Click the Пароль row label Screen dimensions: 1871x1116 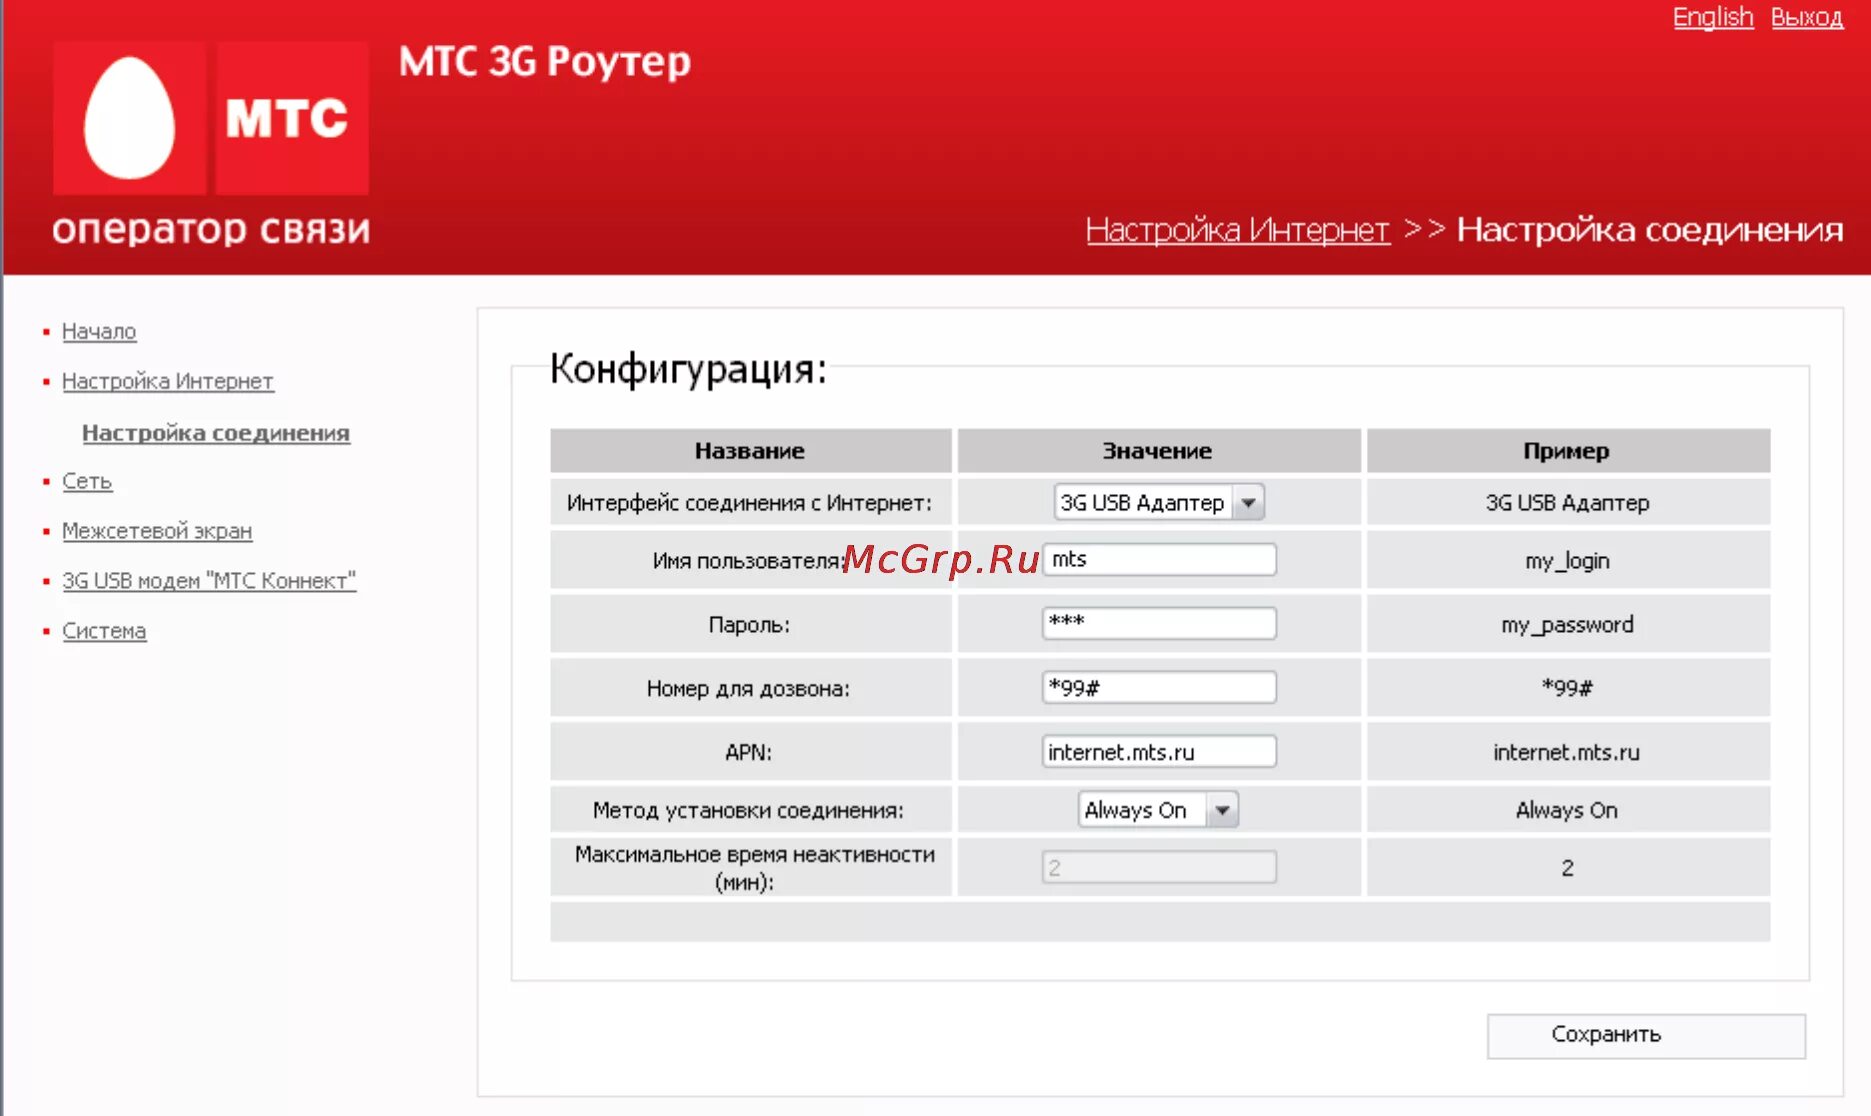pos(749,625)
